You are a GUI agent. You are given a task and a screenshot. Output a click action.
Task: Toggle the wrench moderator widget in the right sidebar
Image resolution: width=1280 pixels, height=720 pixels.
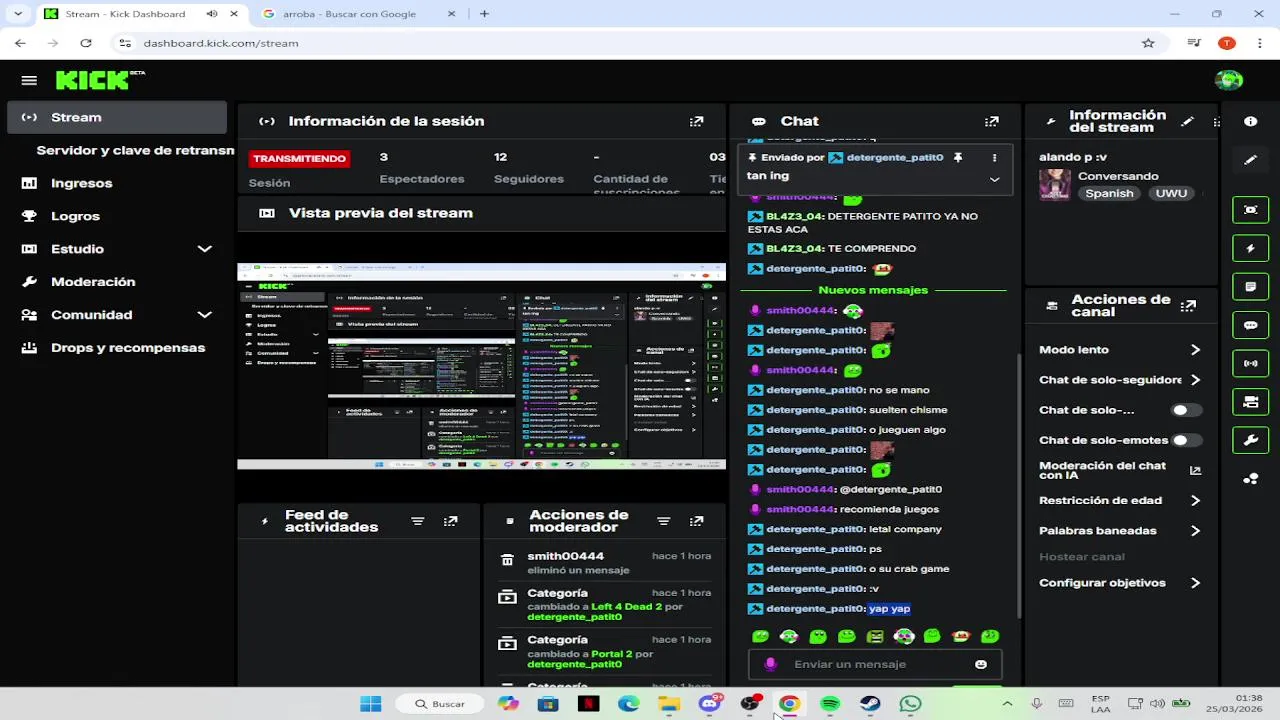click(1250, 440)
